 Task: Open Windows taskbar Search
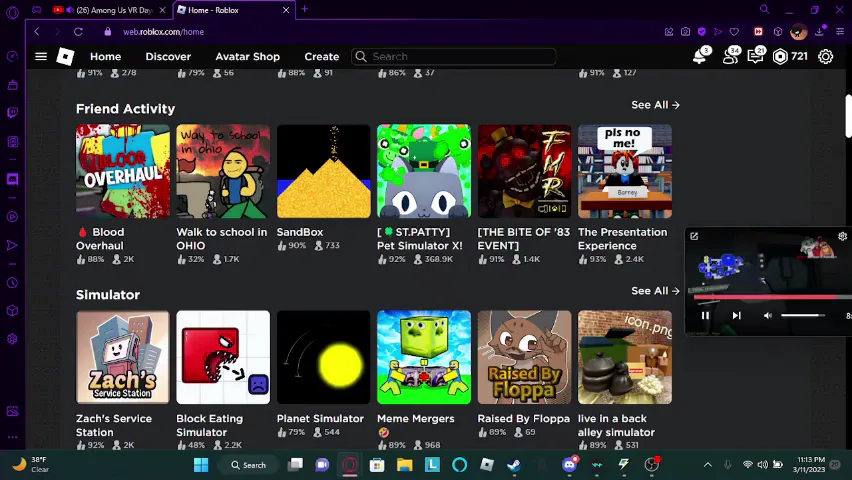248,465
